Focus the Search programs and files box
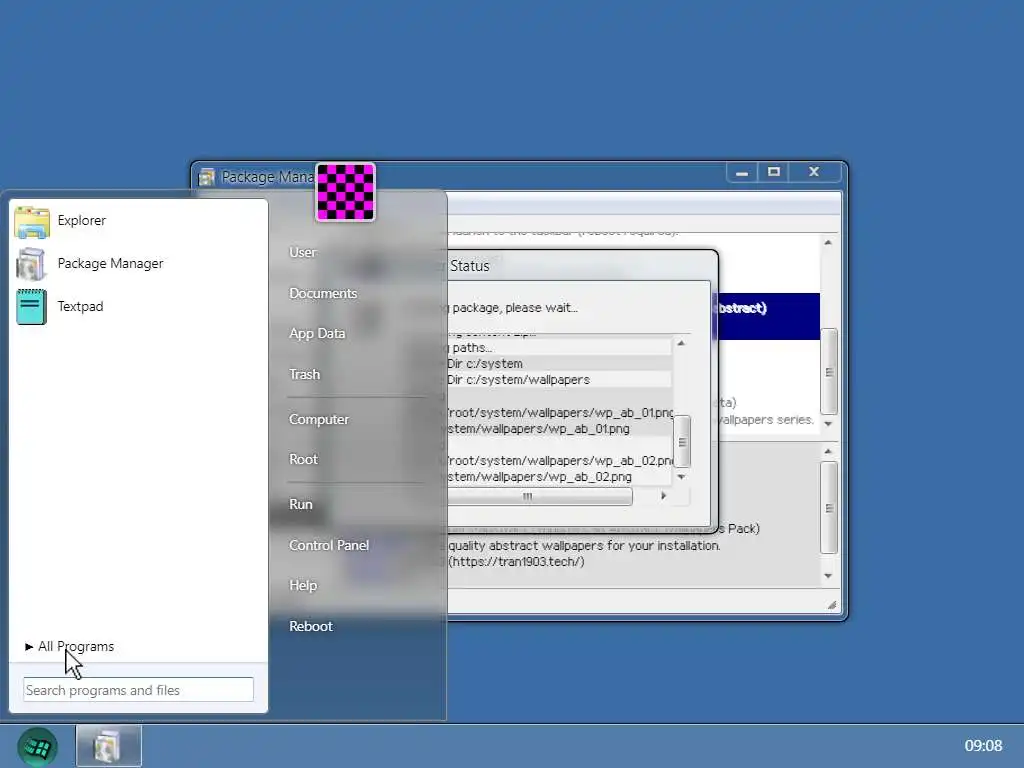The image size is (1024, 768). coord(138,690)
